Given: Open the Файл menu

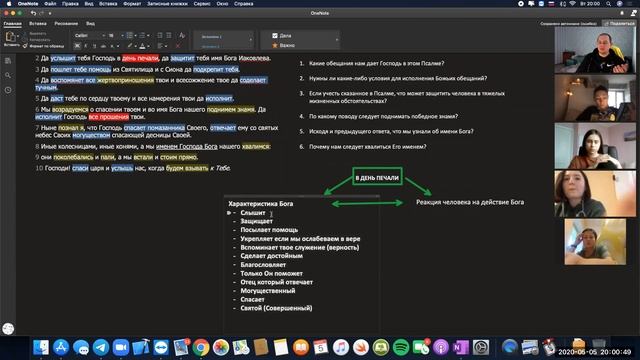Looking at the screenshot, I should pos(50,4).
